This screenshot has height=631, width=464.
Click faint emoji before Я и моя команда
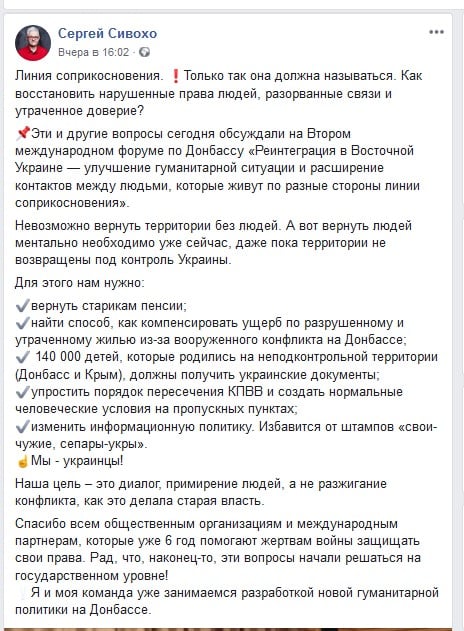point(23,593)
